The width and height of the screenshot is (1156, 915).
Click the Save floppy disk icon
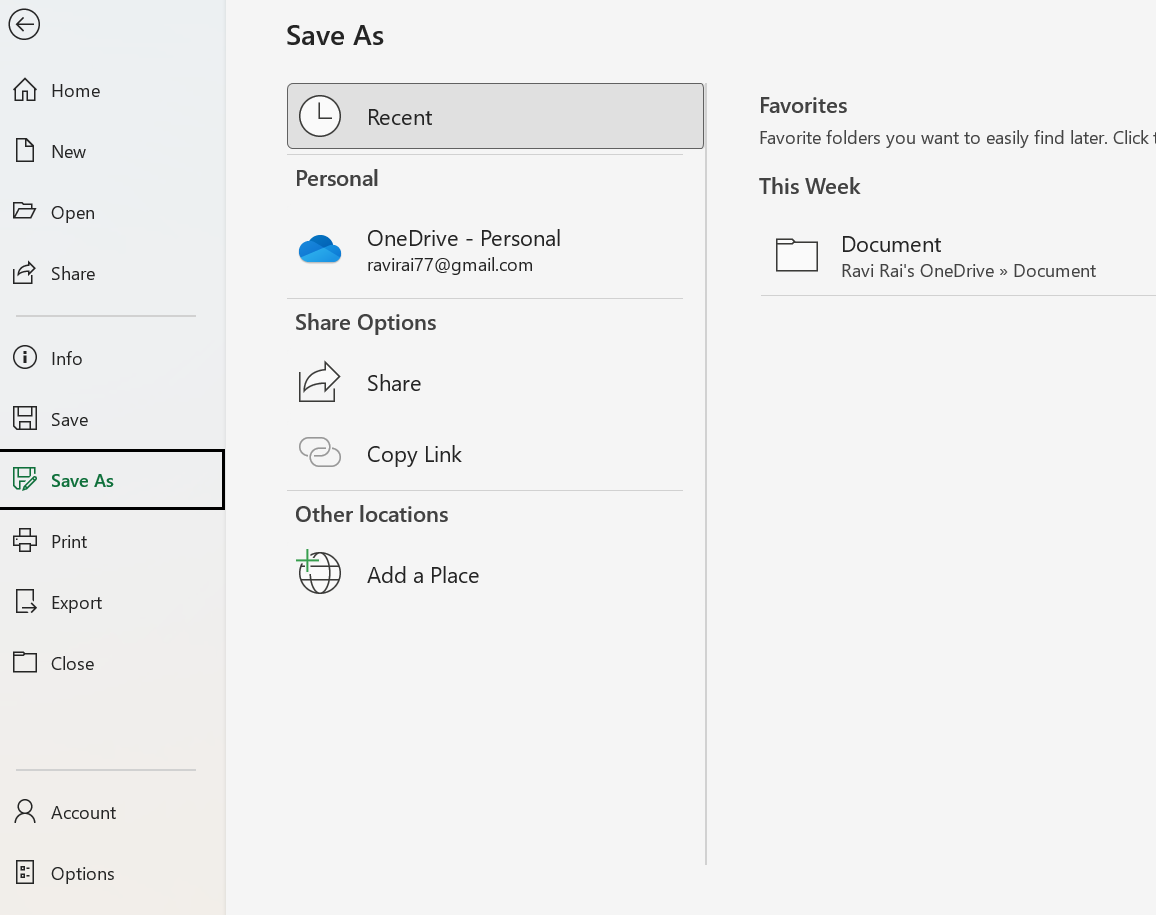pos(25,418)
